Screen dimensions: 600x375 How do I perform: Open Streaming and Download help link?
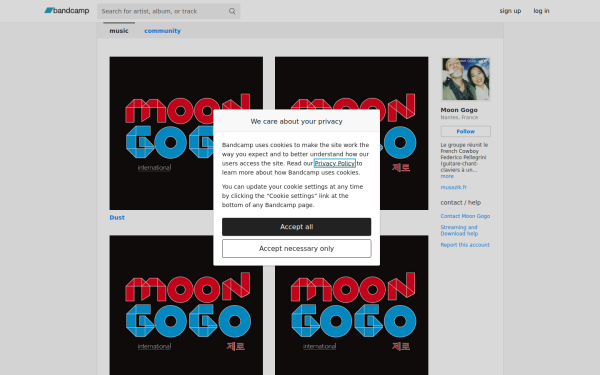coord(459,230)
